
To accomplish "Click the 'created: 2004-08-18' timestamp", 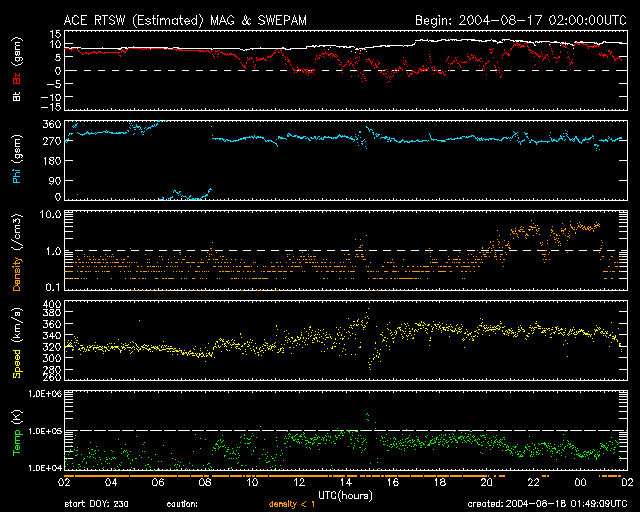I will click(x=547, y=504).
